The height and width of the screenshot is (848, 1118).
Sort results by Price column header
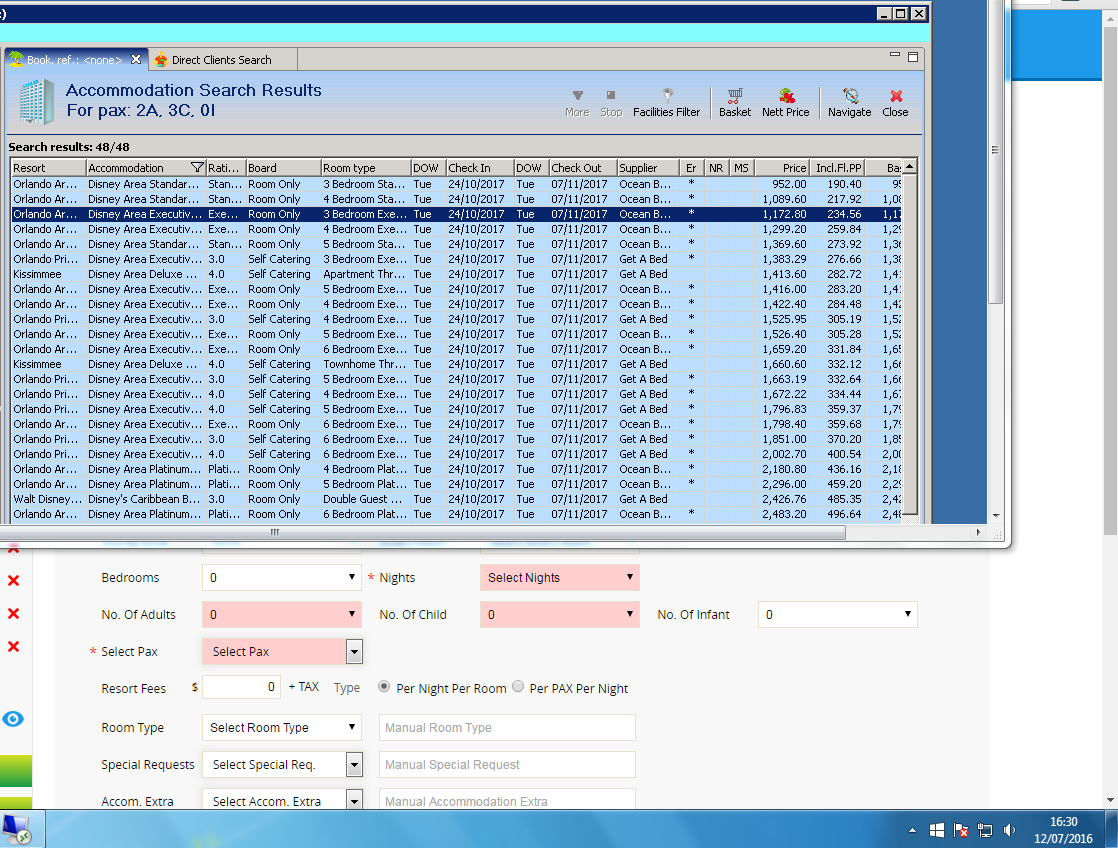782,168
